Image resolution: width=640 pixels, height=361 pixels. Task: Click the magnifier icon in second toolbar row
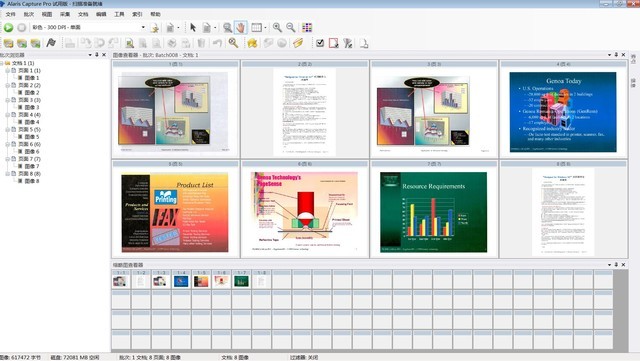tap(233, 42)
